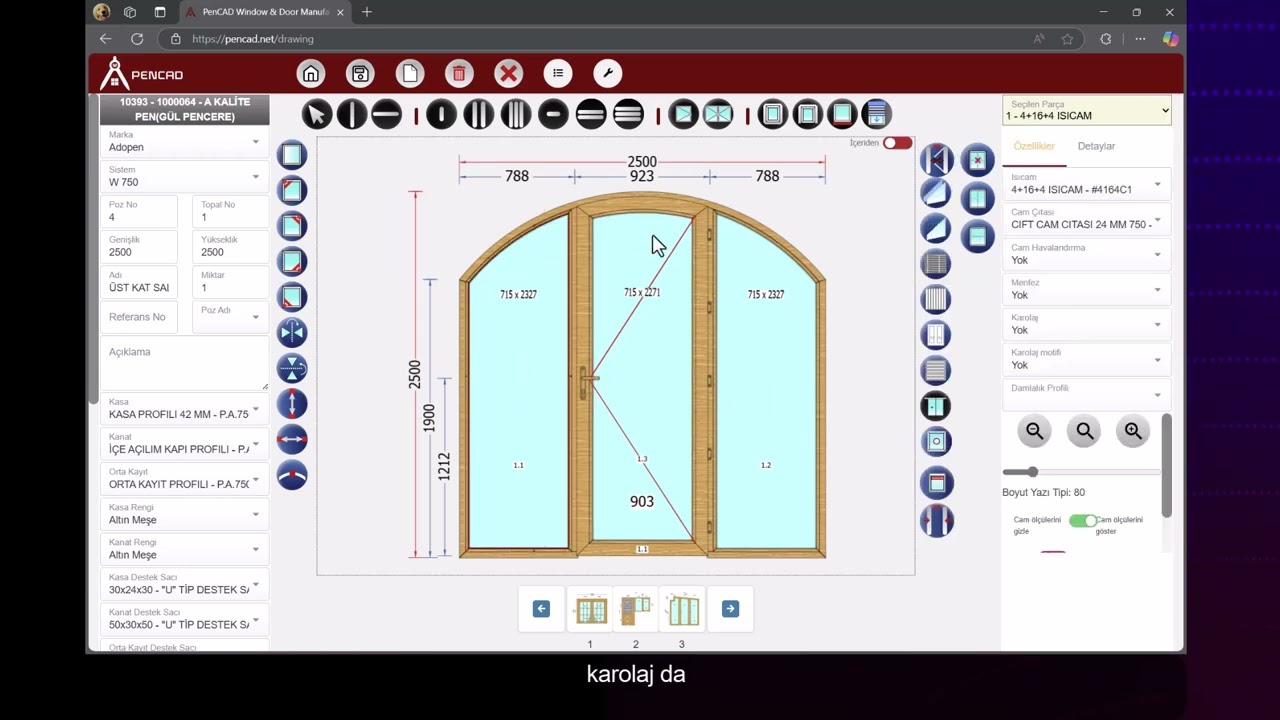Edit the Genişlik width field
Screen dimensions: 1280x720
(x=139, y=247)
